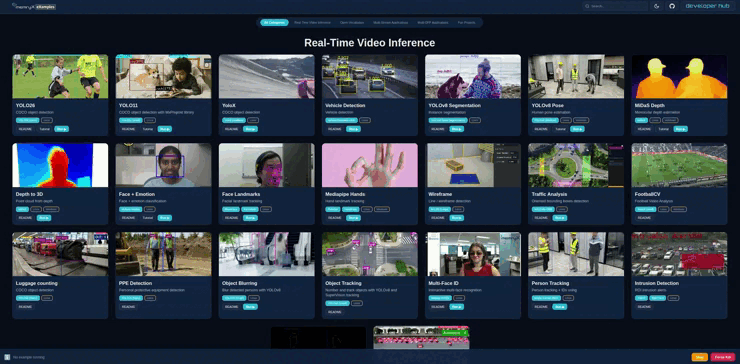The width and height of the screenshot is (740, 364).
Task: Select the Multi-DFP Applications tab
Action: [x=433, y=22]
